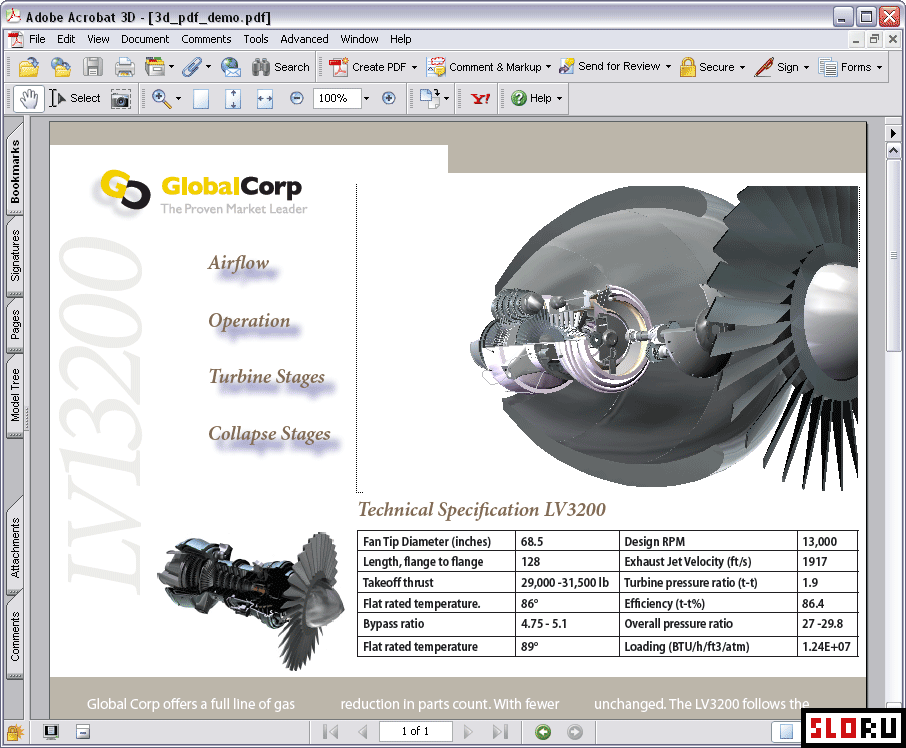Click the Search binoculars button
906x748 pixels.
tap(281, 67)
